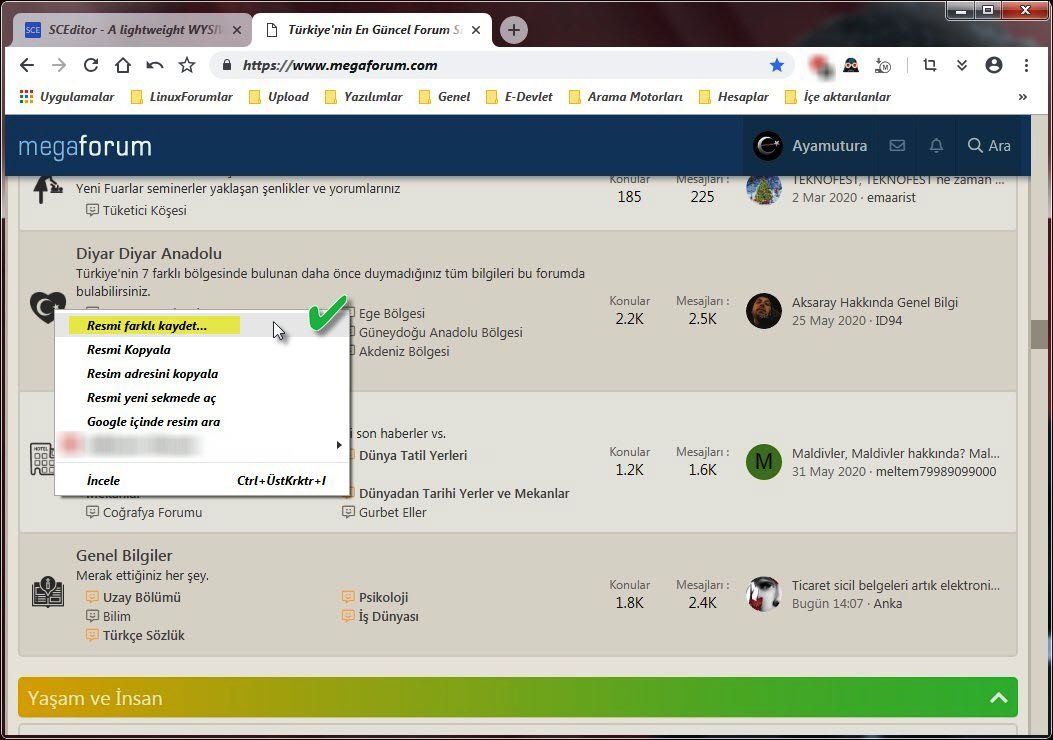
Task: Reload the page with the refresh icon
Action: [91, 65]
